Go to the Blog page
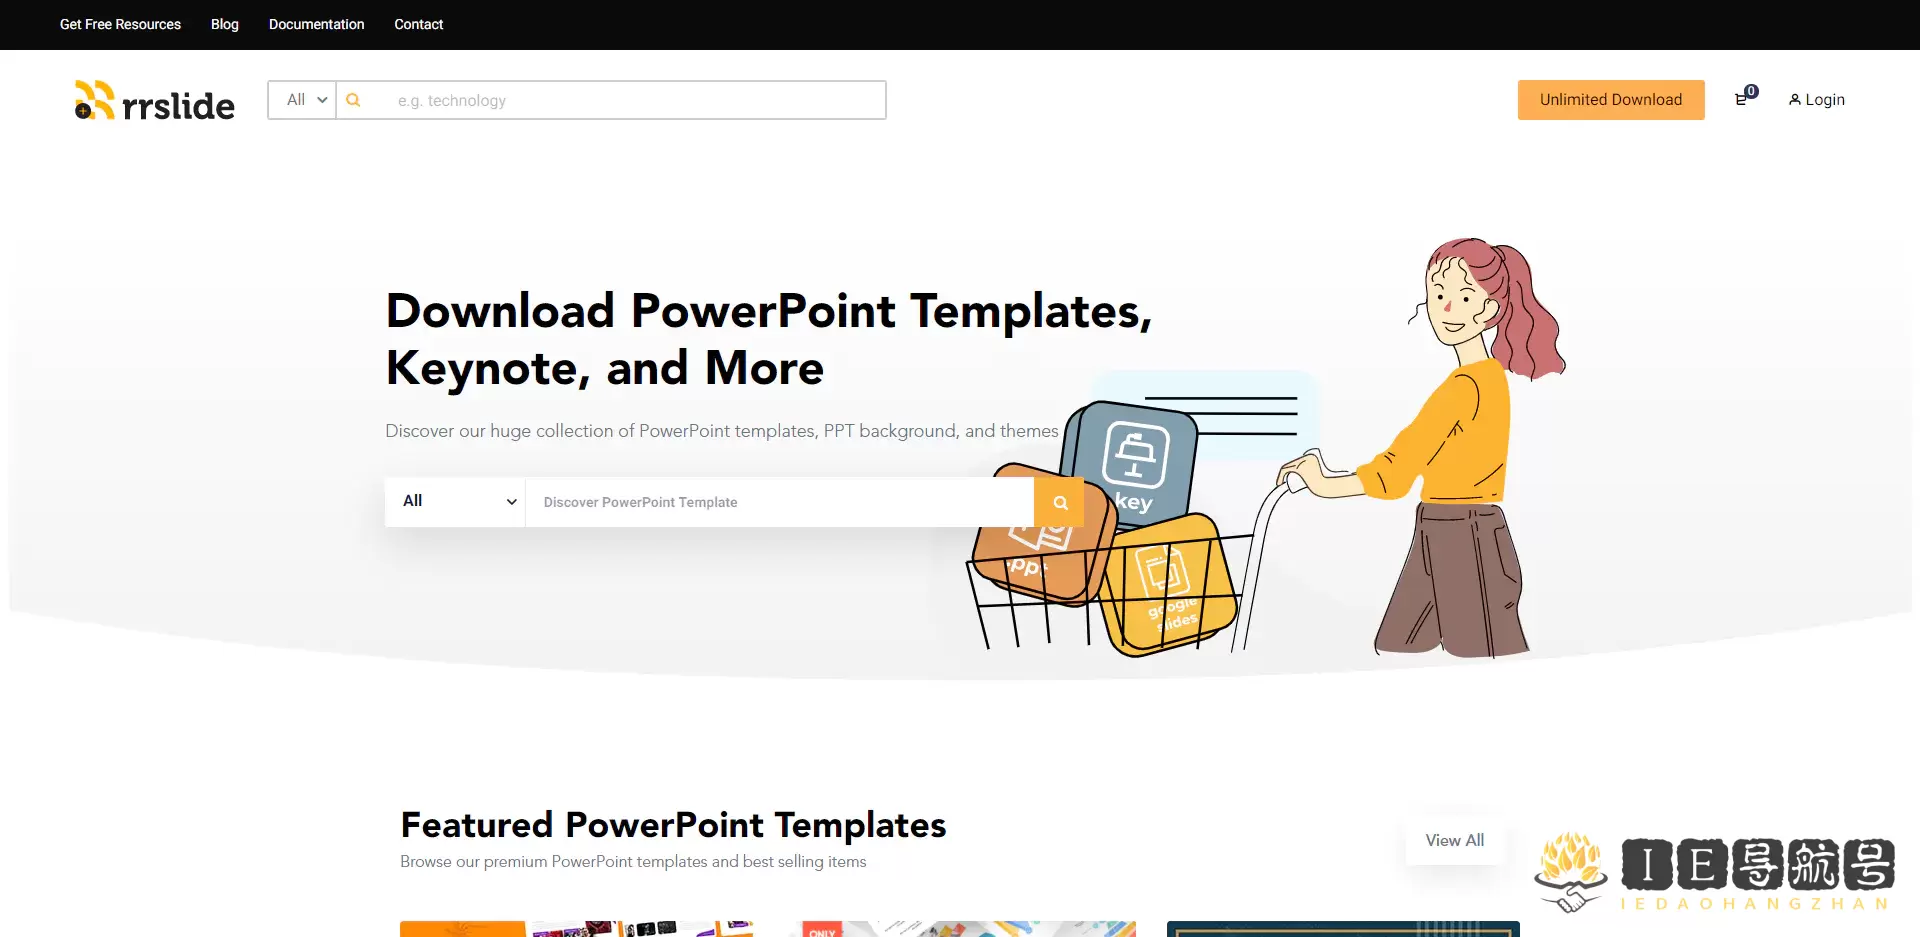Viewport: 1920px width, 937px height. pyautogui.click(x=225, y=24)
